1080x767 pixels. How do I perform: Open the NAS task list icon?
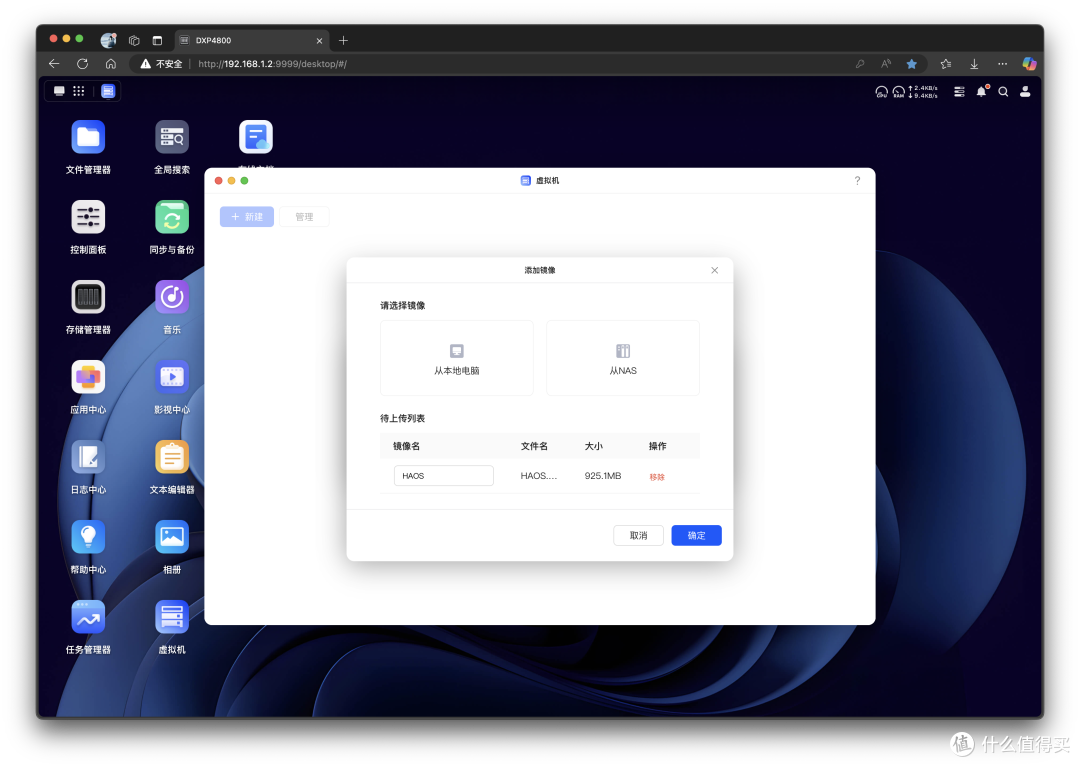point(959,92)
